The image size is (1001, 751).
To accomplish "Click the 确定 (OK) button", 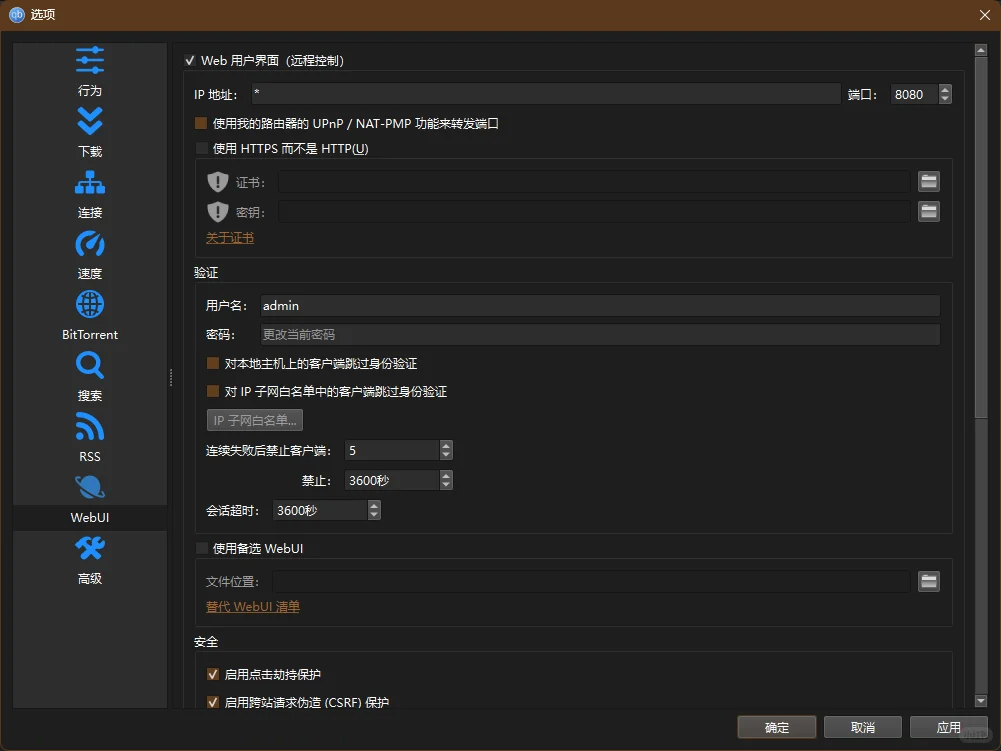I will [777, 727].
